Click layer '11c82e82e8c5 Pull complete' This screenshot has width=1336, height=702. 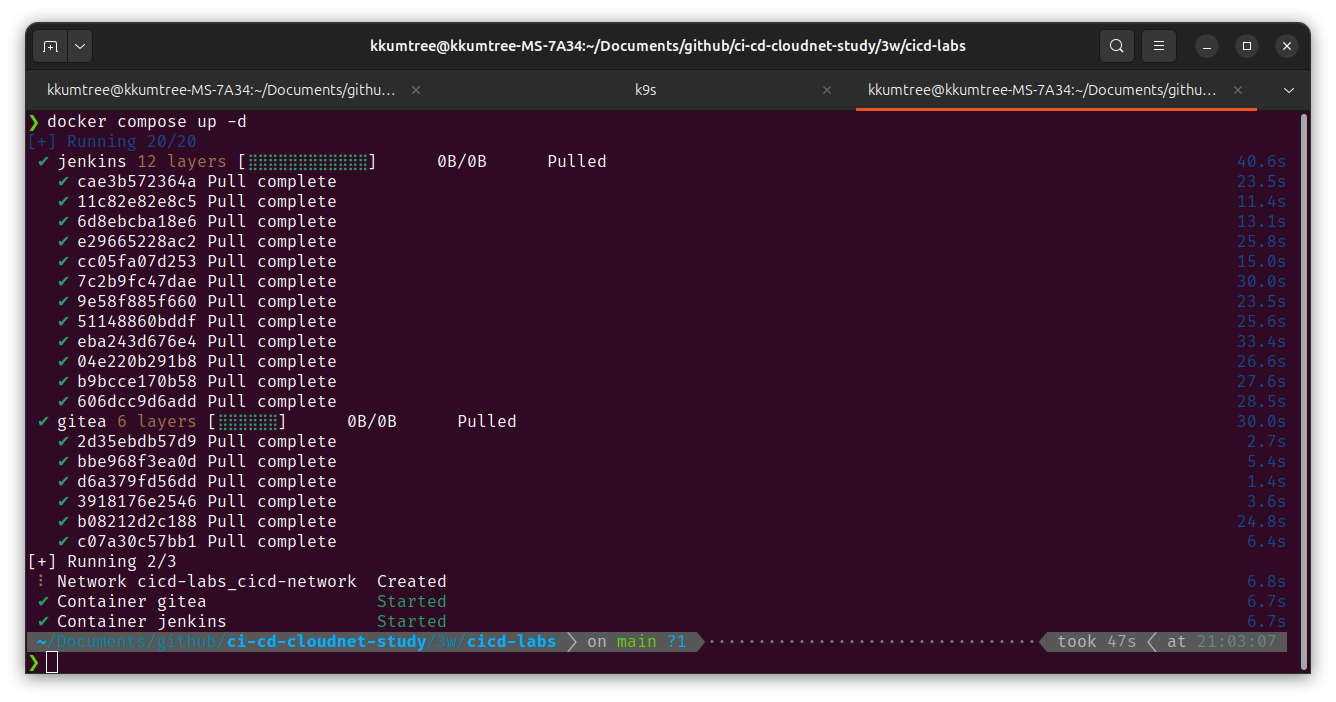pyautogui.click(x=197, y=202)
